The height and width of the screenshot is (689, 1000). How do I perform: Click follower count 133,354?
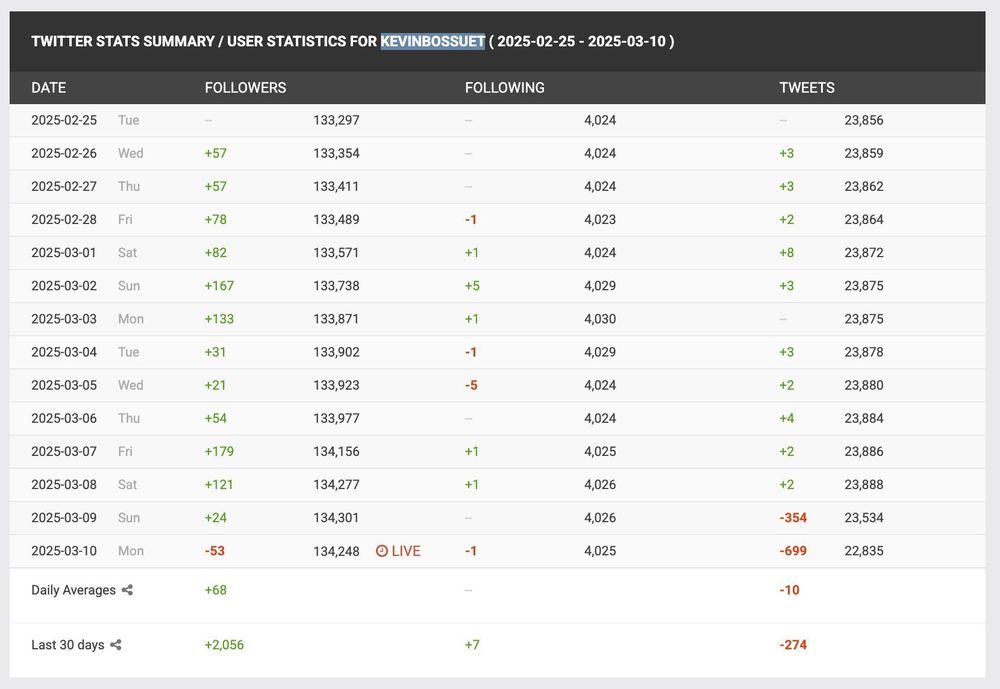[336, 153]
